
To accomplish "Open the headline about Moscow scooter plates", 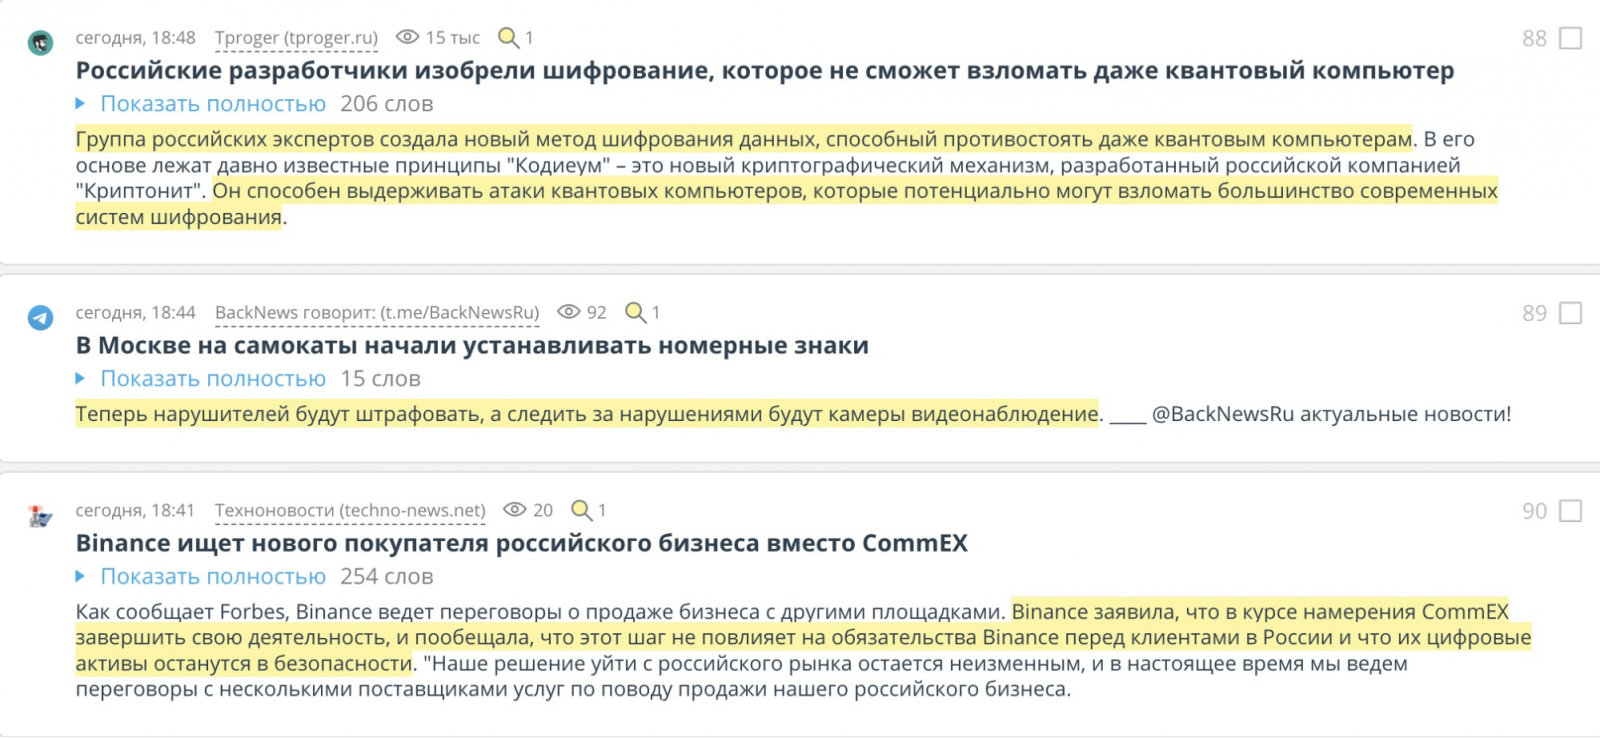I will 472,346.
